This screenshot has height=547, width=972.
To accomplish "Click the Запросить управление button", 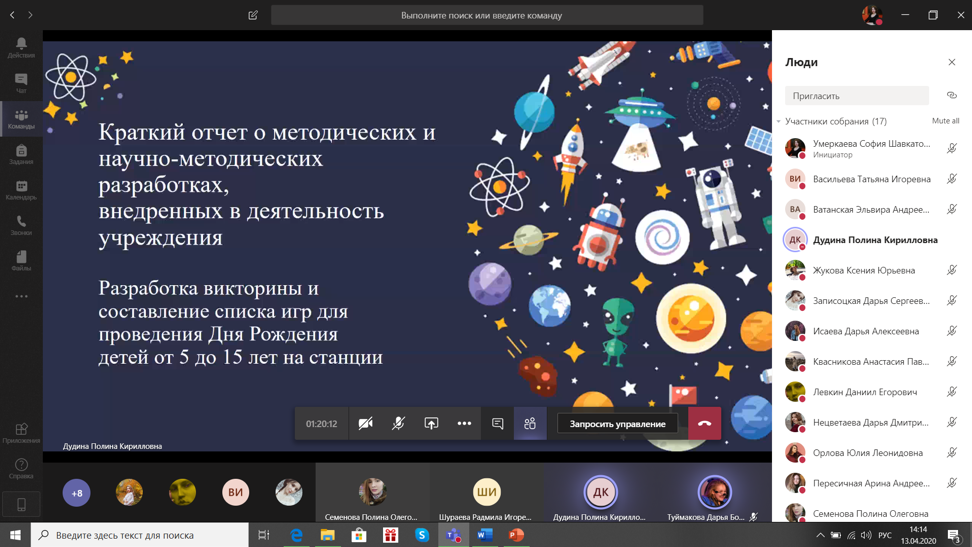I will (x=617, y=424).
